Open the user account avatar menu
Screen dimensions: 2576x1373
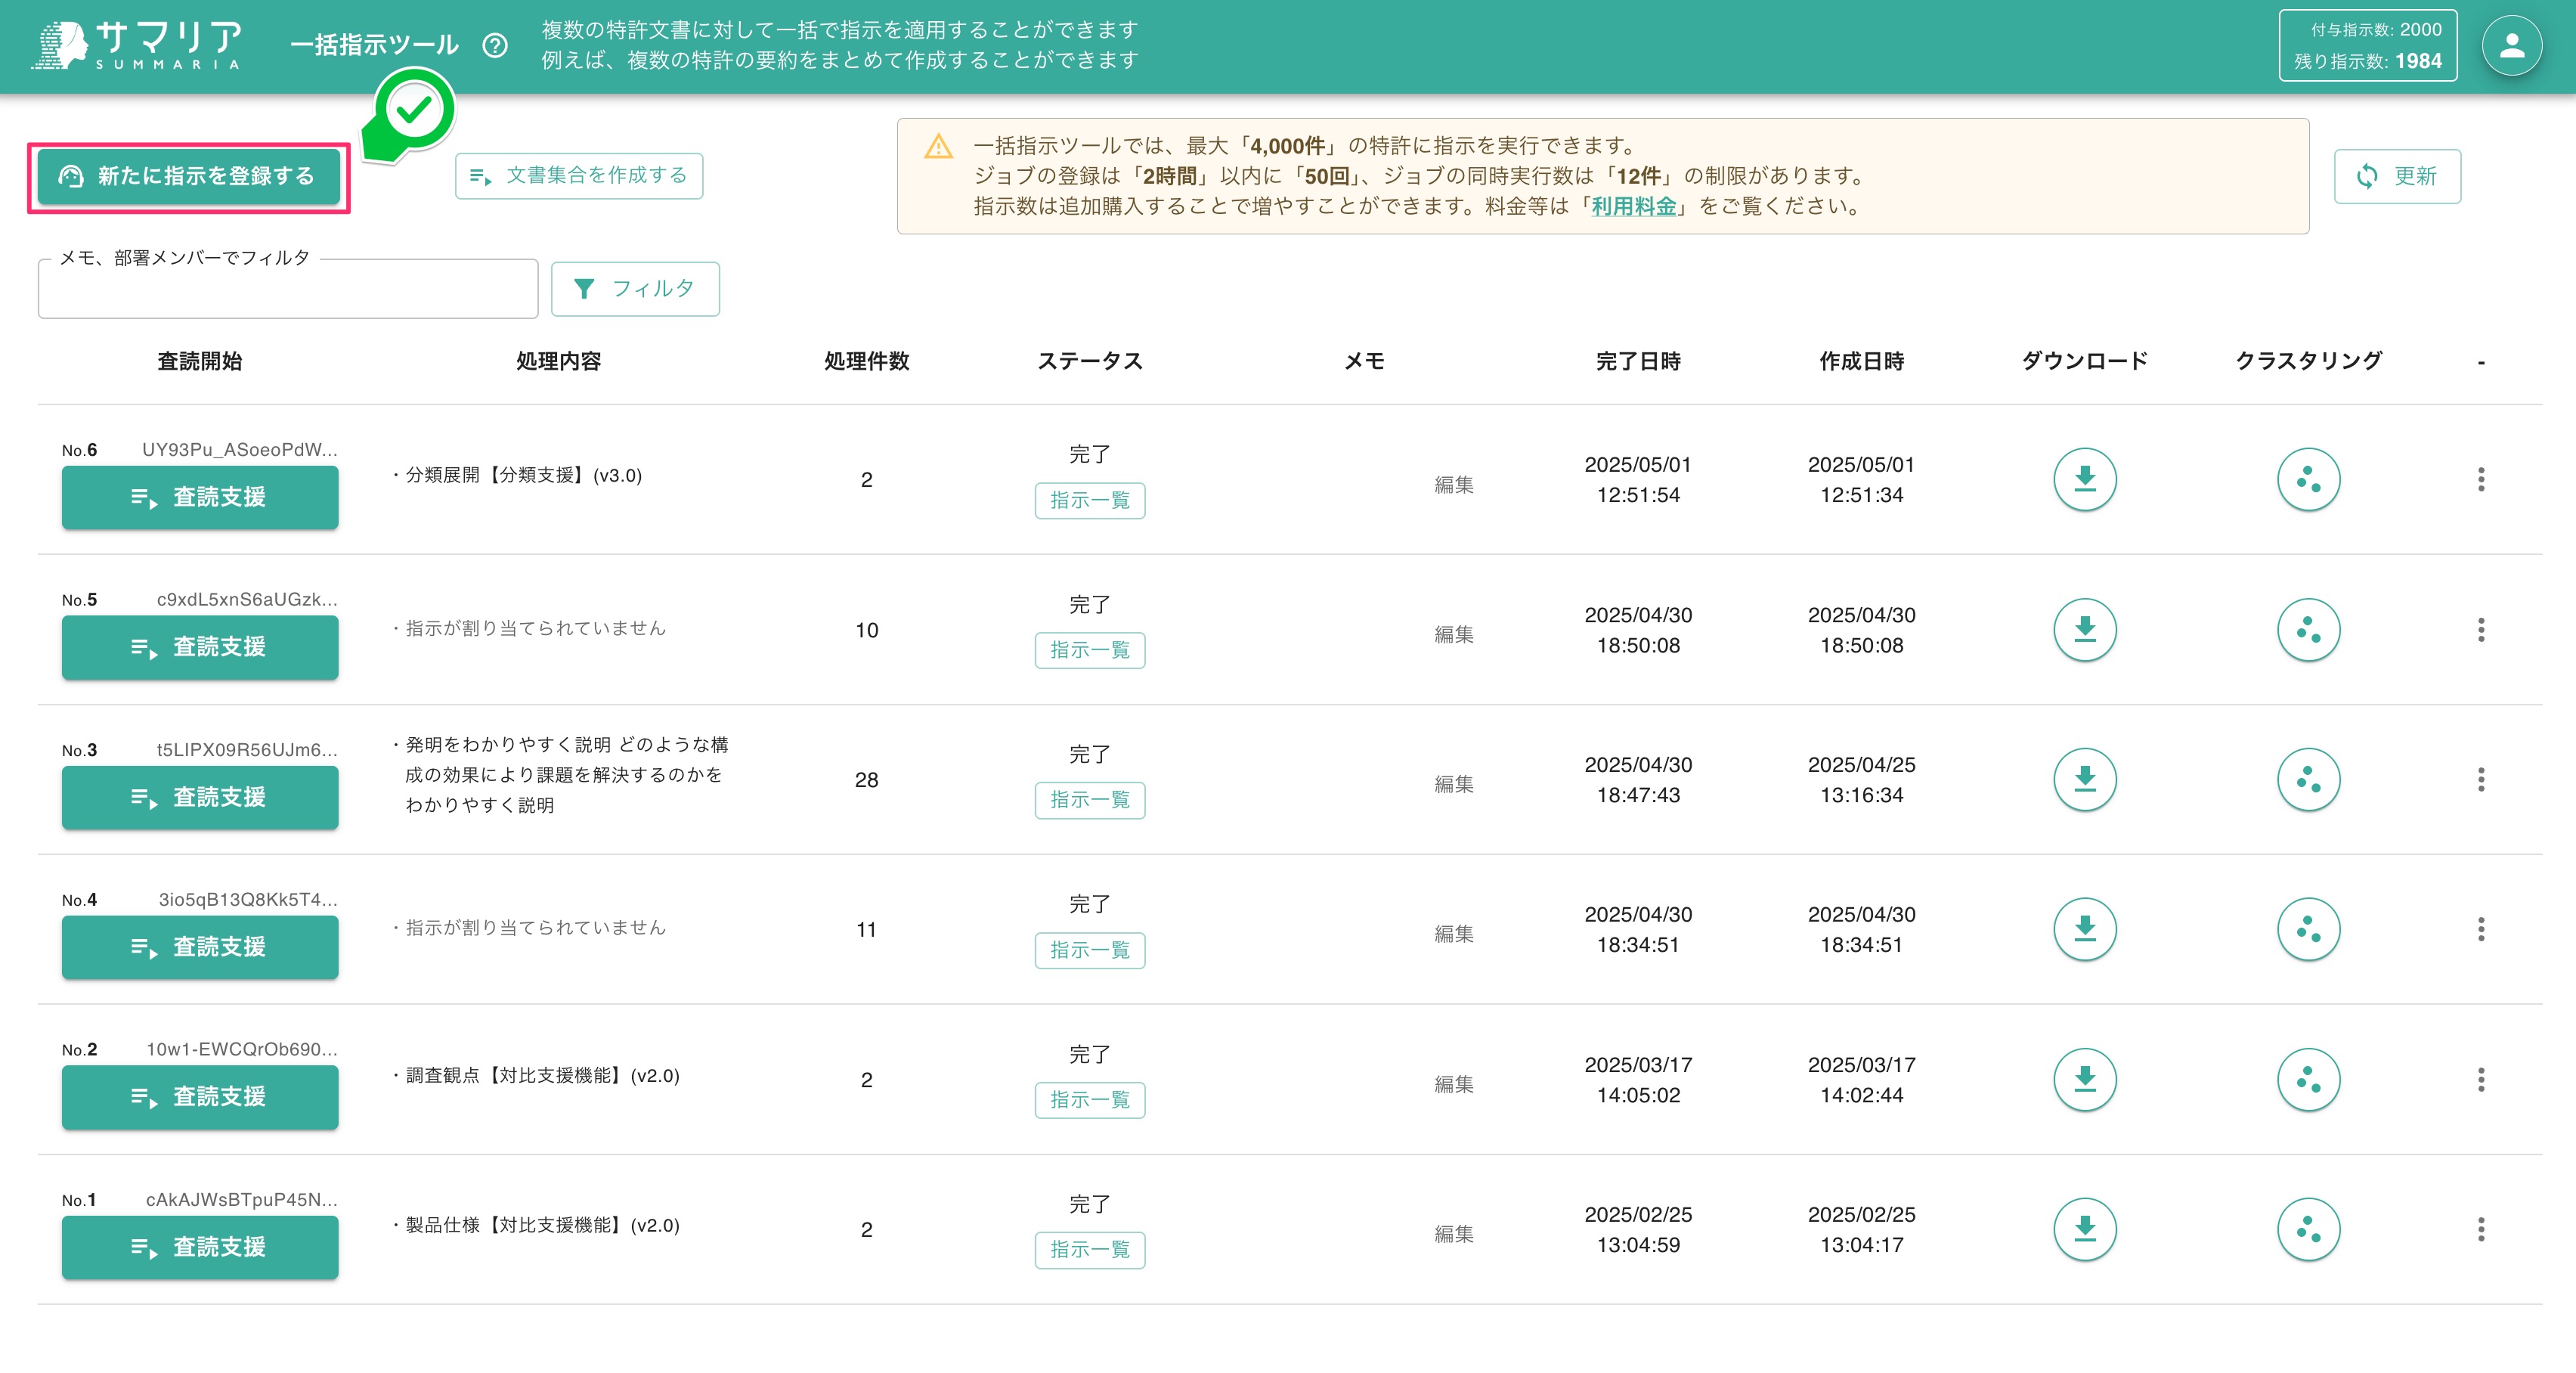click(2511, 46)
